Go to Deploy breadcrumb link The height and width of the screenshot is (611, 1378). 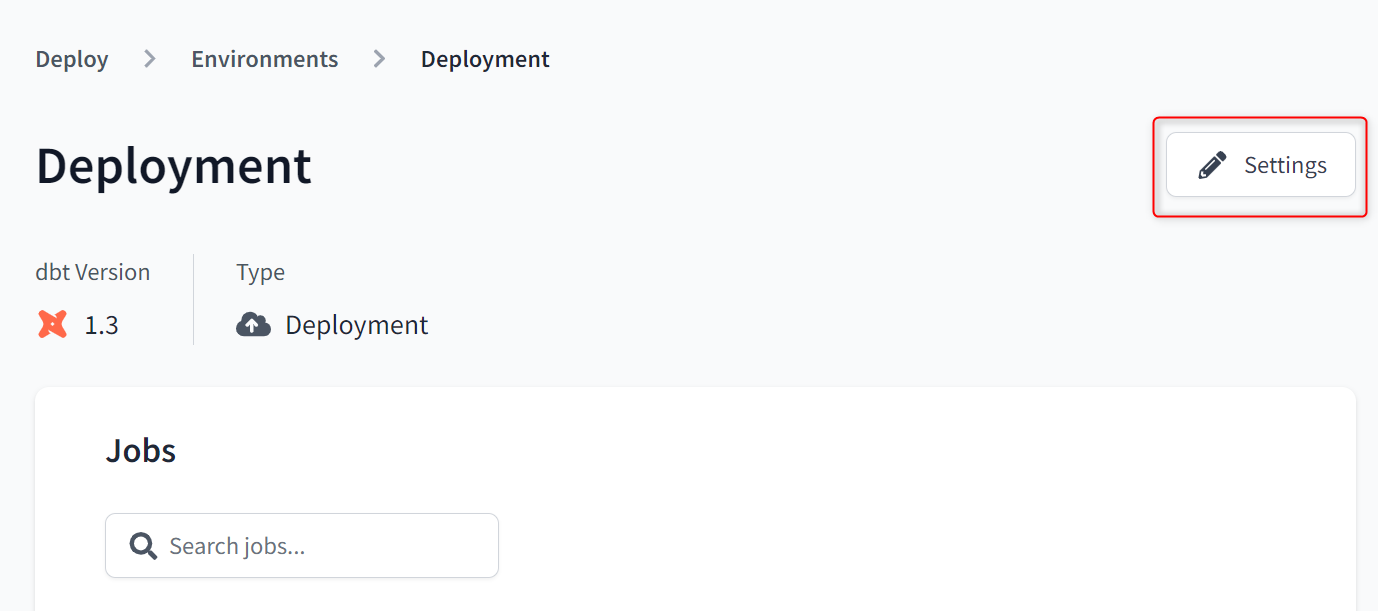point(72,59)
